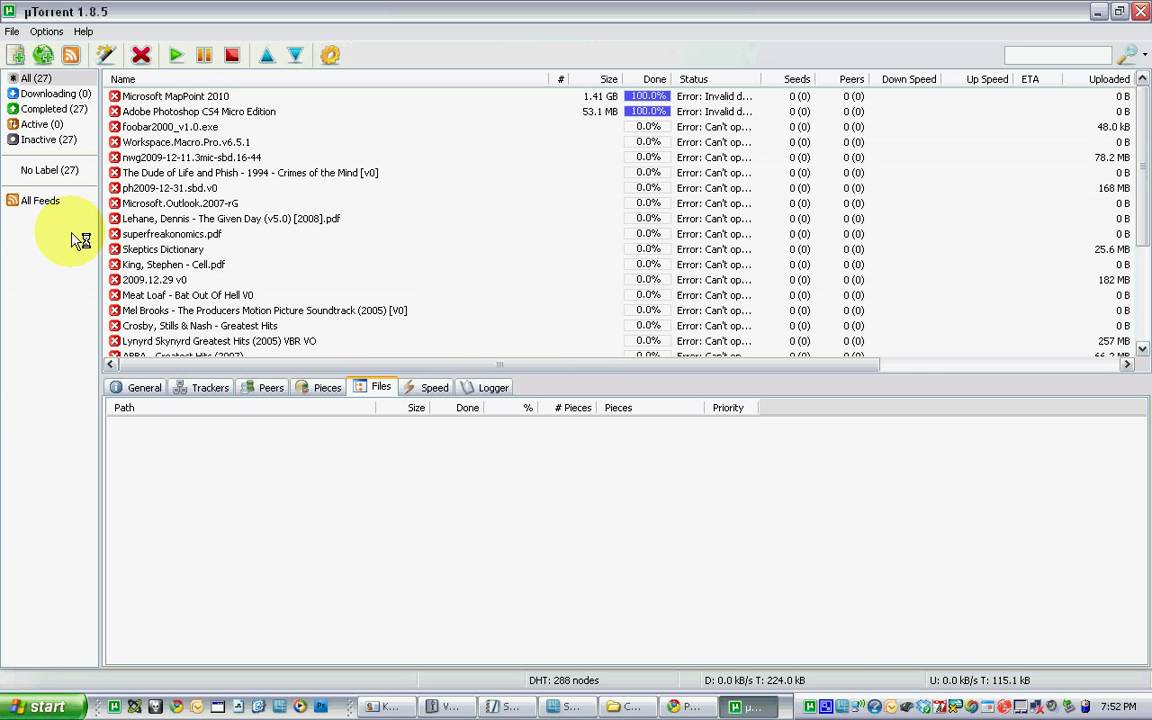Open the Help menu
Viewport: 1152px width, 720px height.
pos(83,32)
